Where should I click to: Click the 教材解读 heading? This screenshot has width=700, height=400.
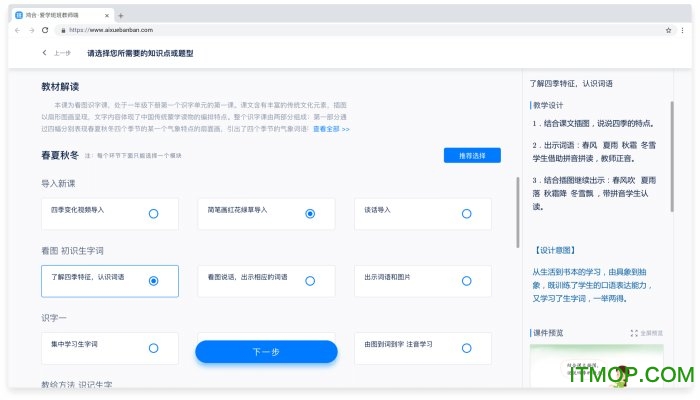tap(60, 87)
